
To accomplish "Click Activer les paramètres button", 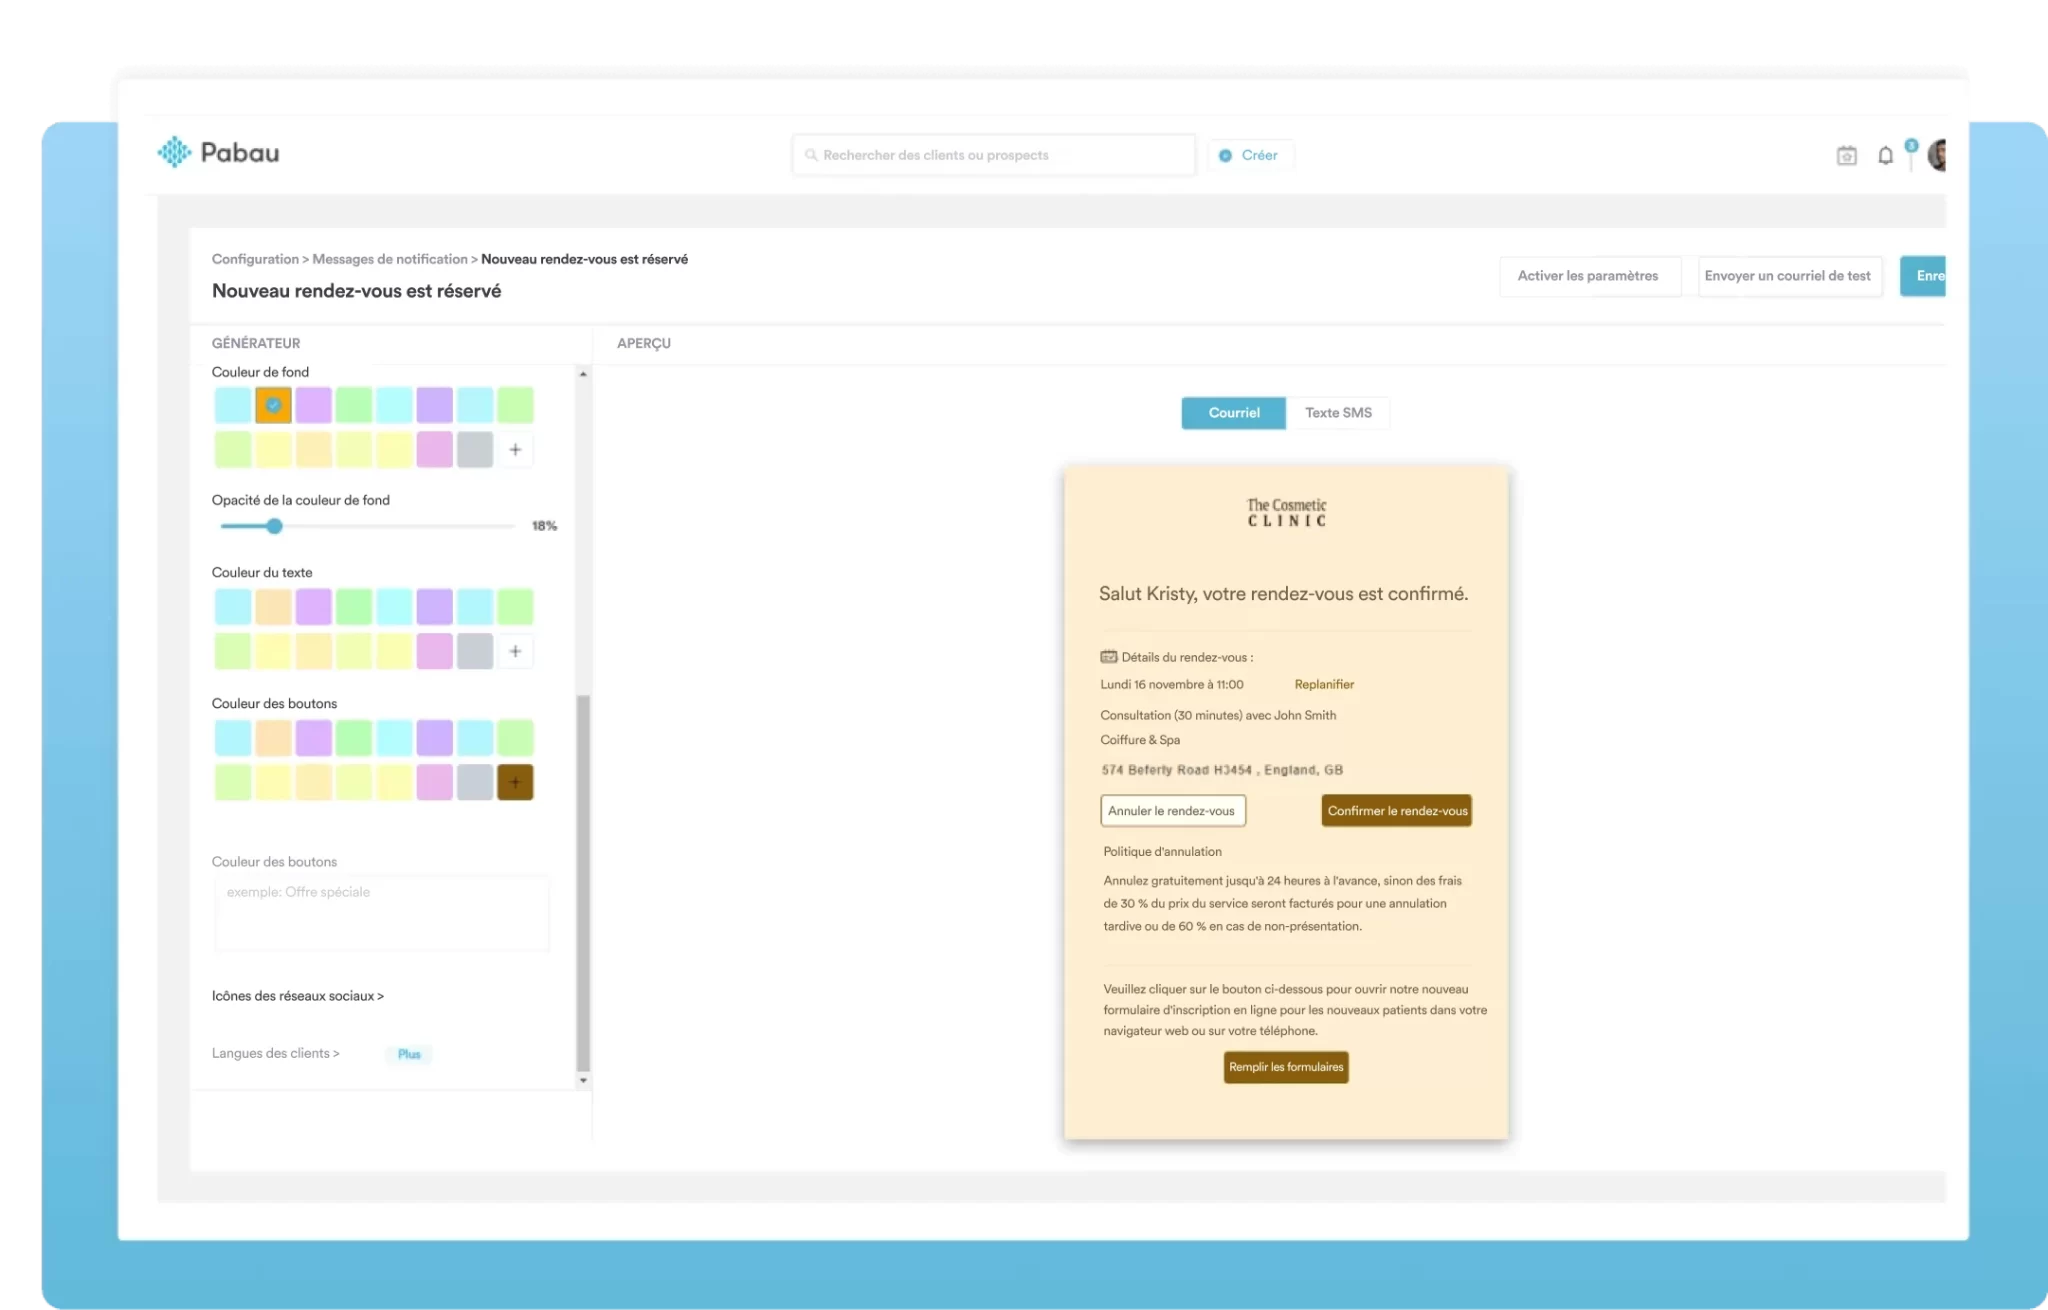I will coord(1587,276).
